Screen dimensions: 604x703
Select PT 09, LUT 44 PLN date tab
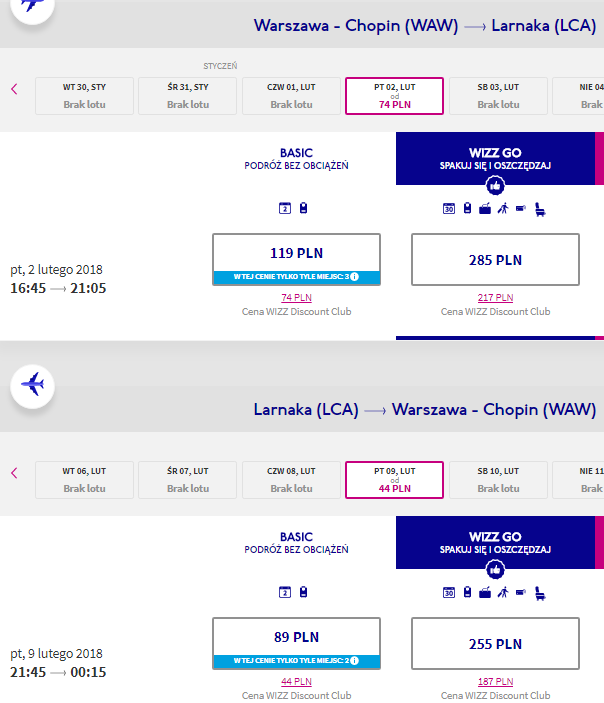[x=394, y=480]
